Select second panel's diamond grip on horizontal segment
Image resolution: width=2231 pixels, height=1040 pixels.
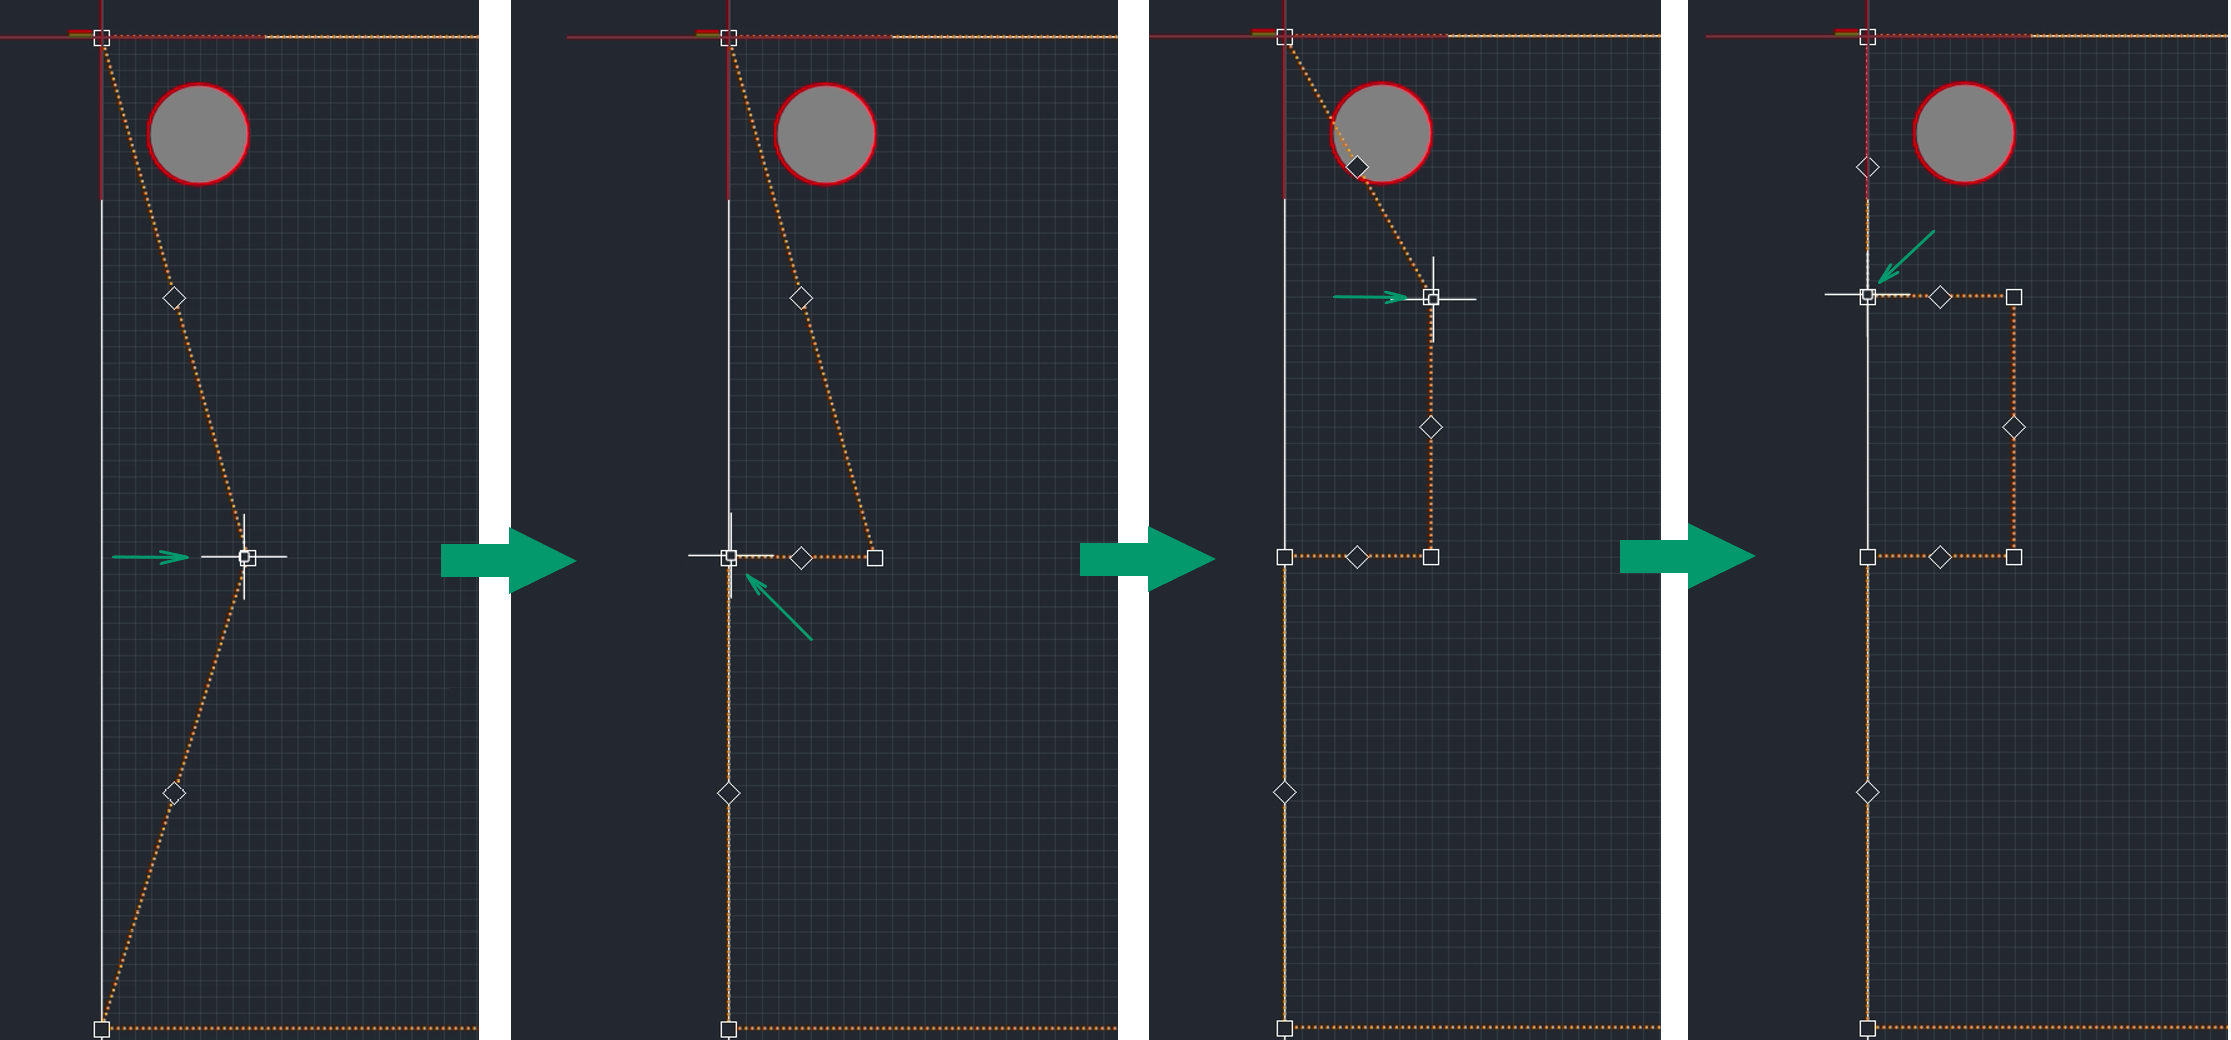801,558
